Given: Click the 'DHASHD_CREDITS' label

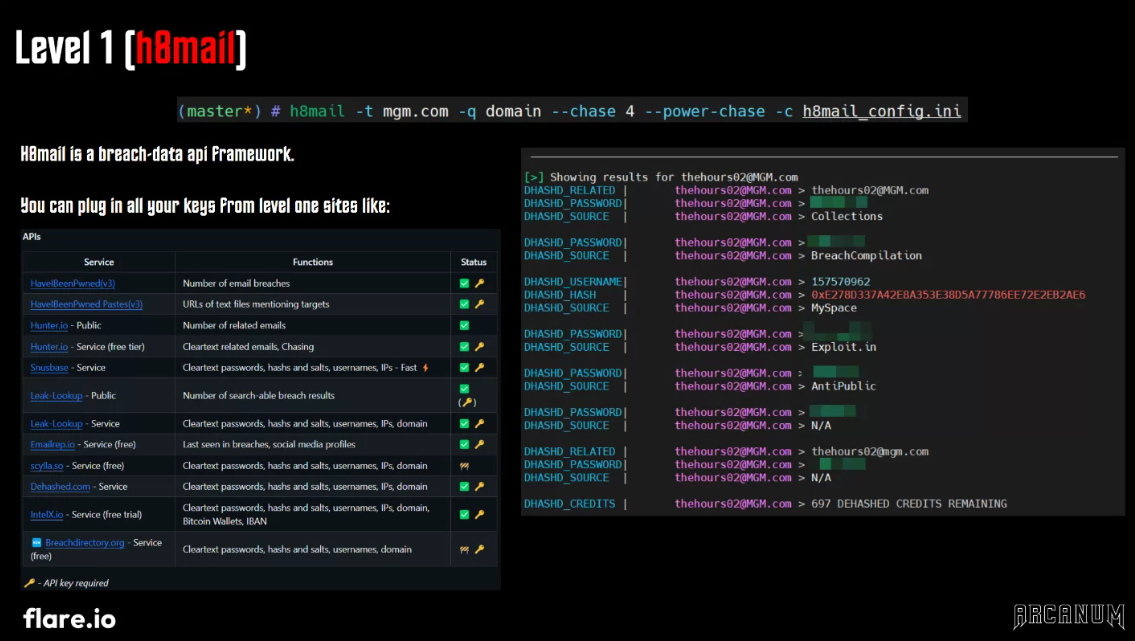Looking at the screenshot, I should tap(570, 504).
